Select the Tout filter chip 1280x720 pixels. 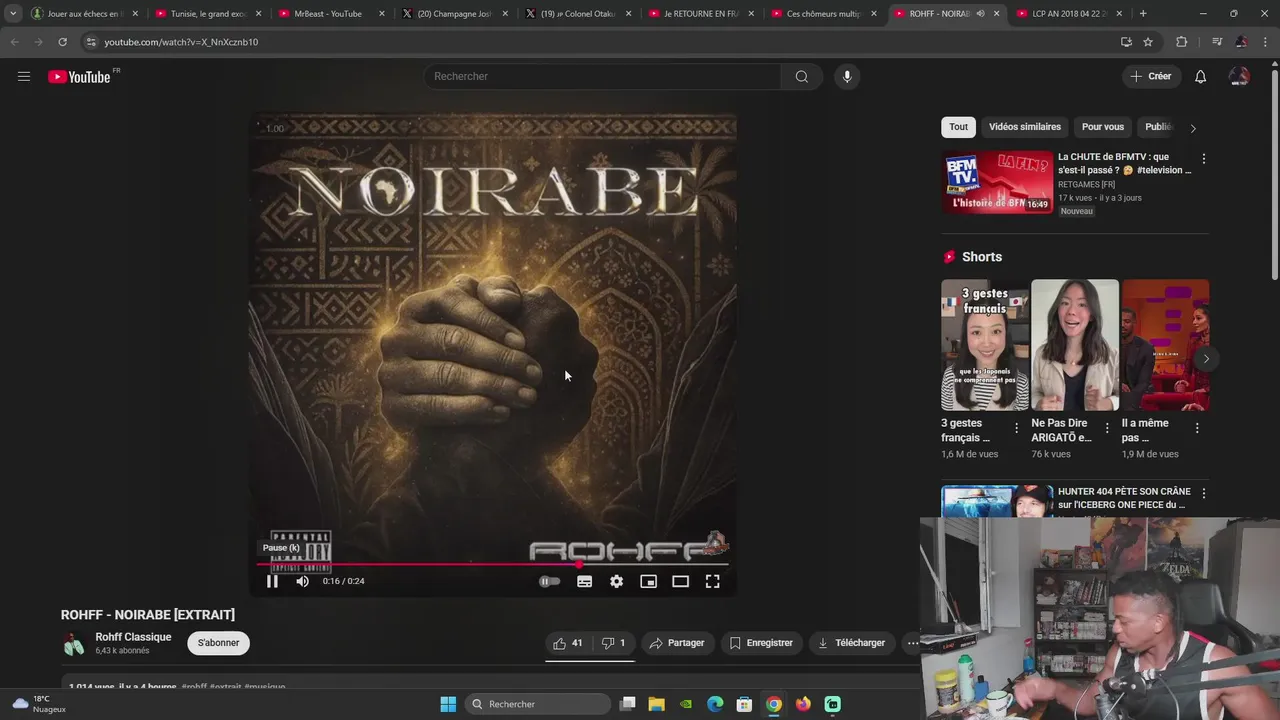point(958,127)
